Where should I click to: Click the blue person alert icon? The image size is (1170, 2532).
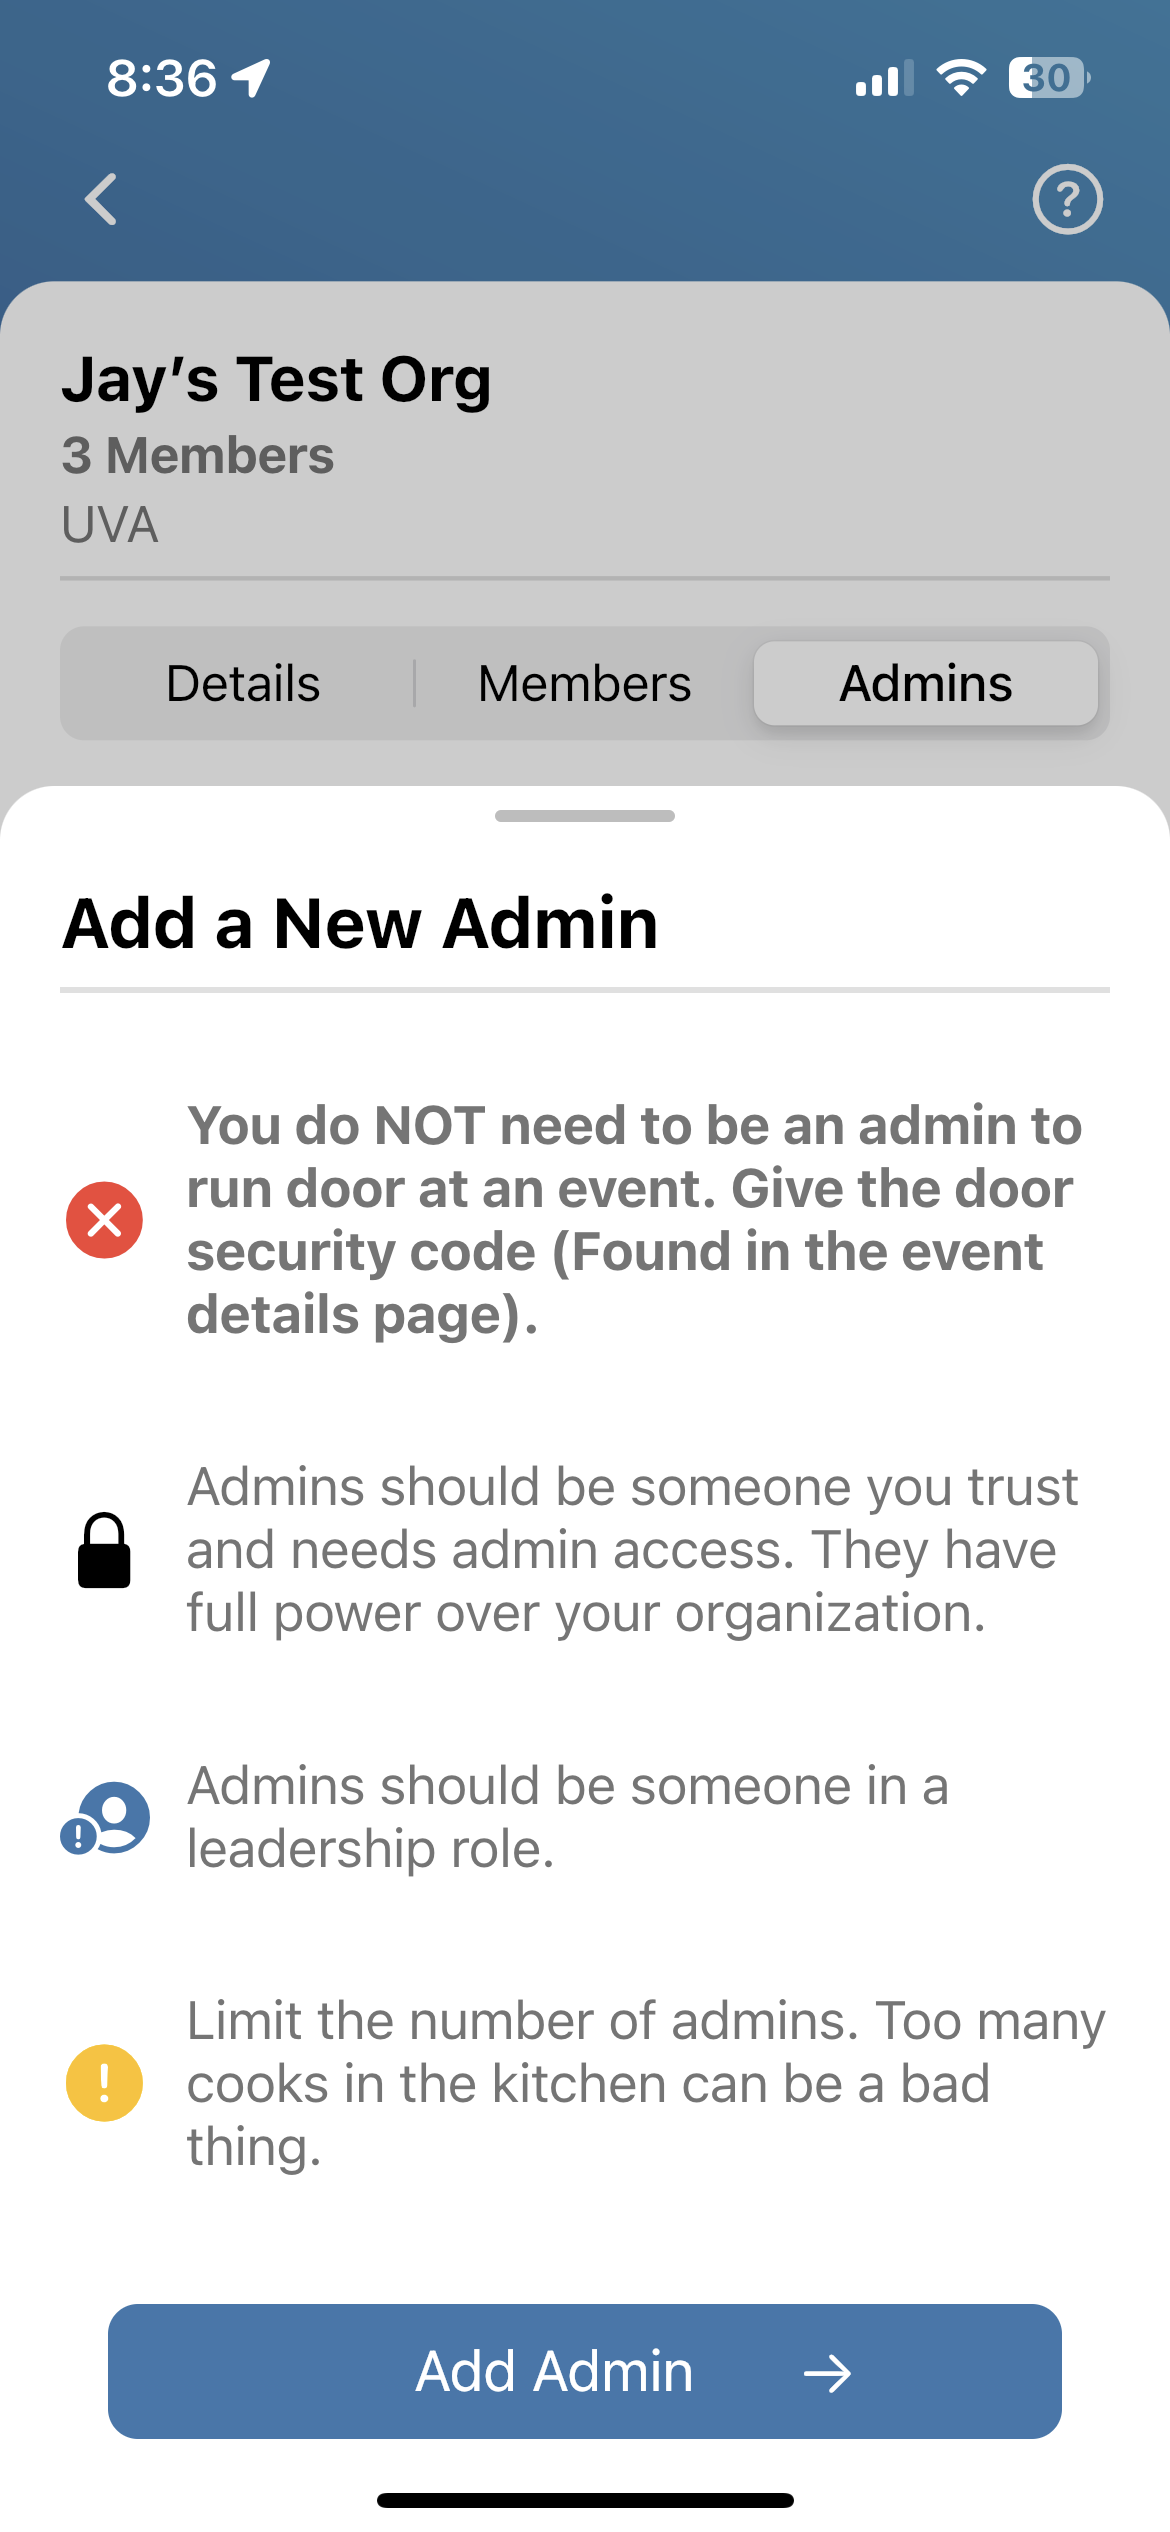pos(105,1817)
